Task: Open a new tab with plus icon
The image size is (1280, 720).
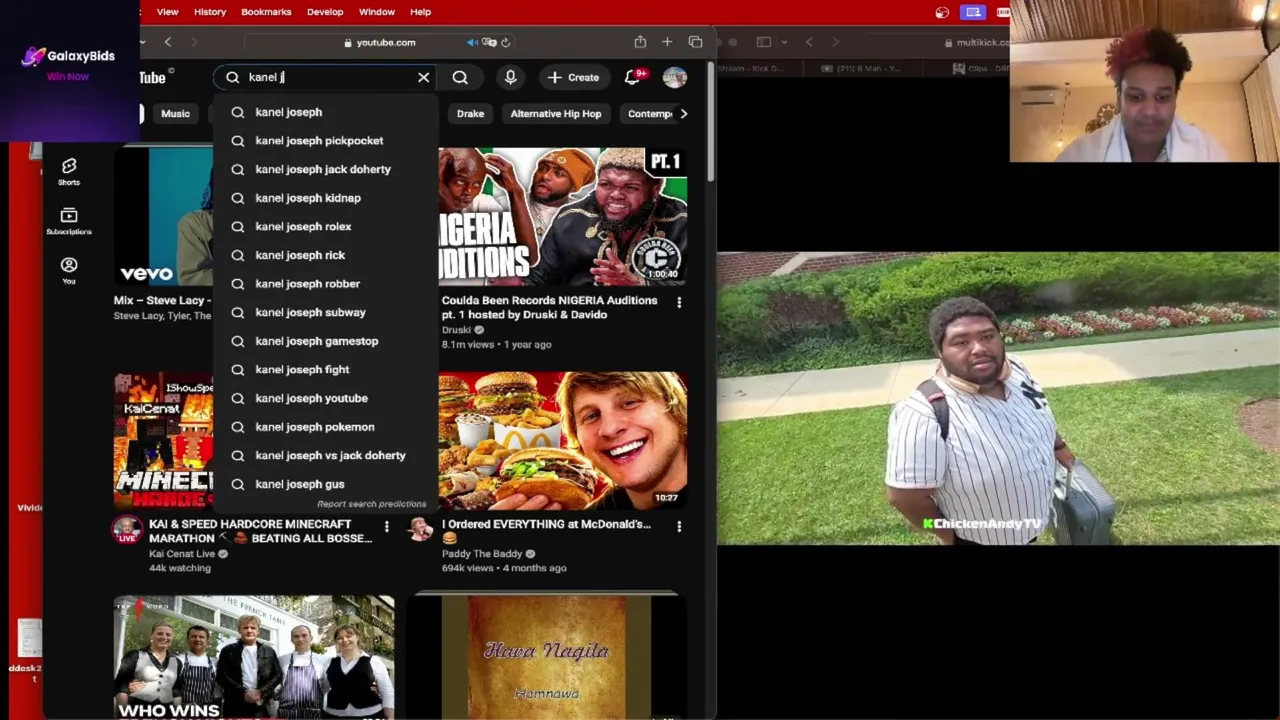Action: [x=667, y=42]
